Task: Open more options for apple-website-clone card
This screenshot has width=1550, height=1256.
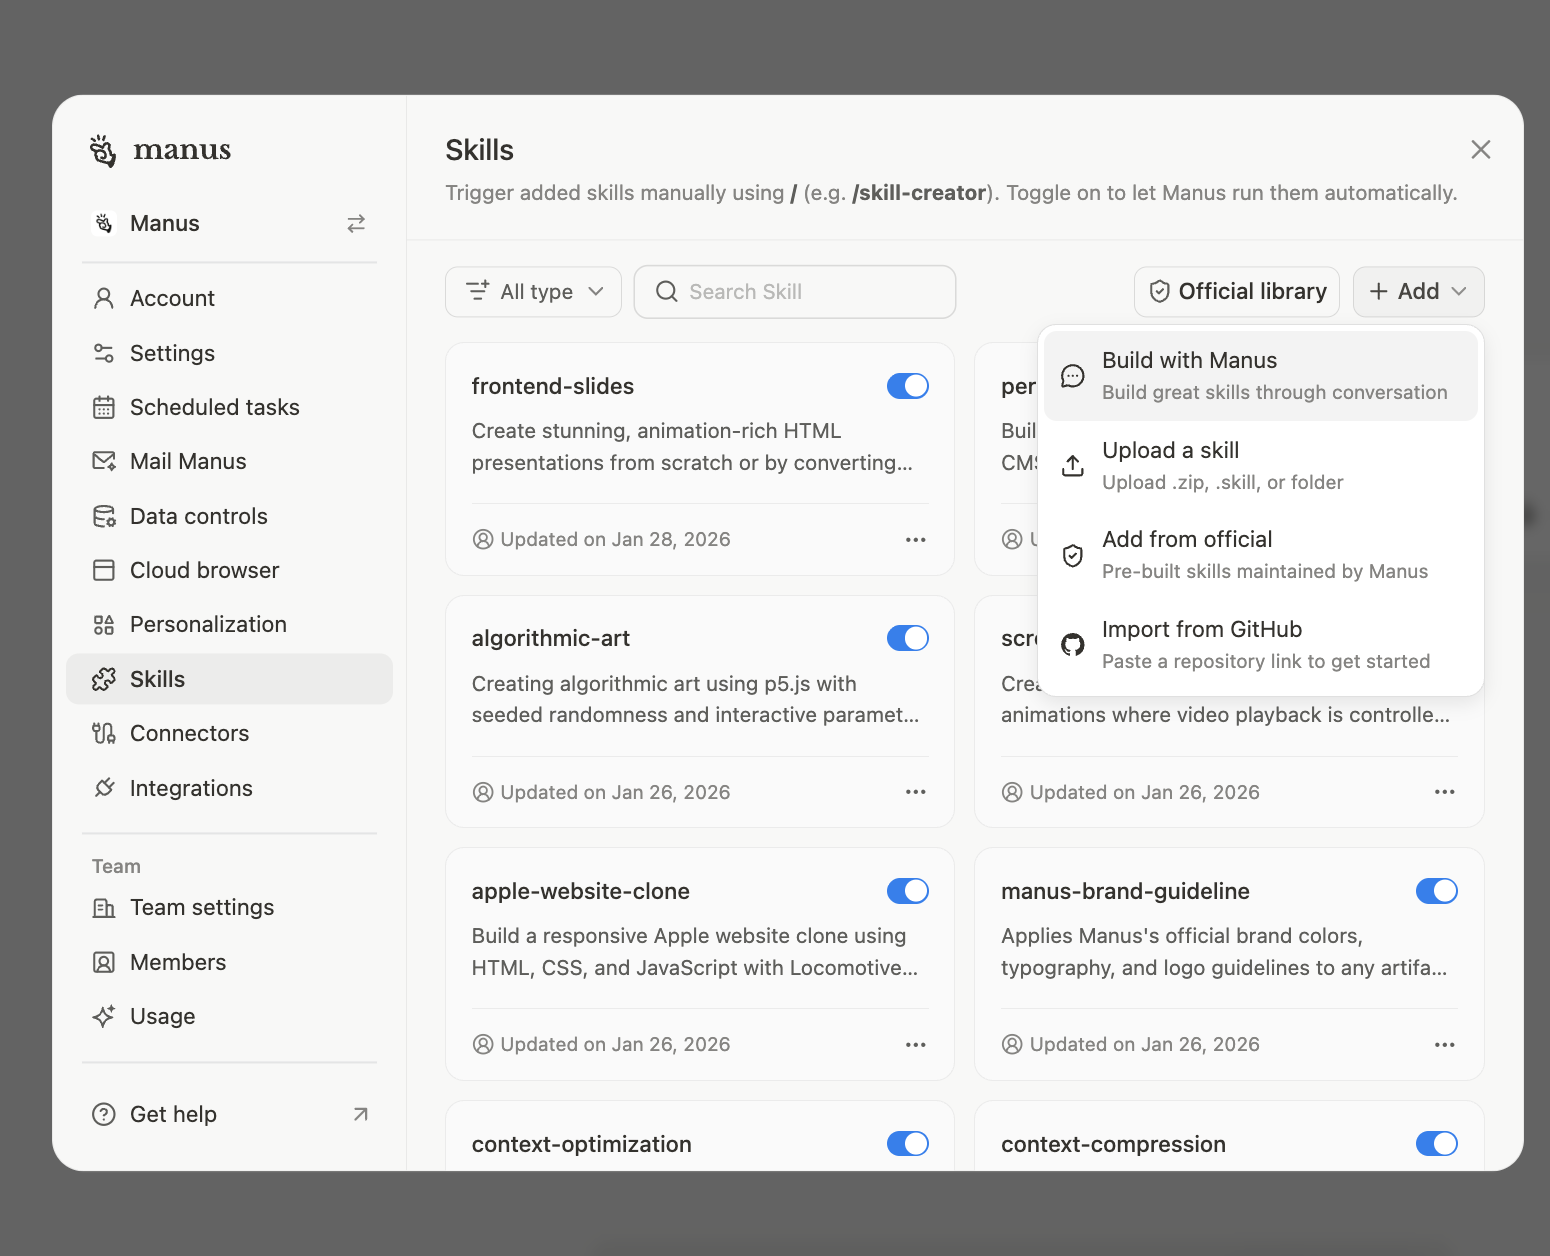Action: pyautogui.click(x=916, y=1045)
